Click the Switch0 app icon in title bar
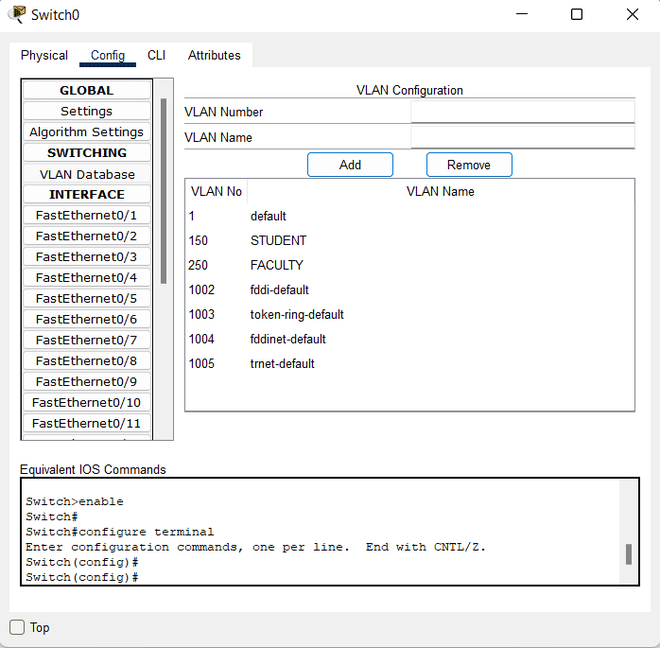 (17, 14)
